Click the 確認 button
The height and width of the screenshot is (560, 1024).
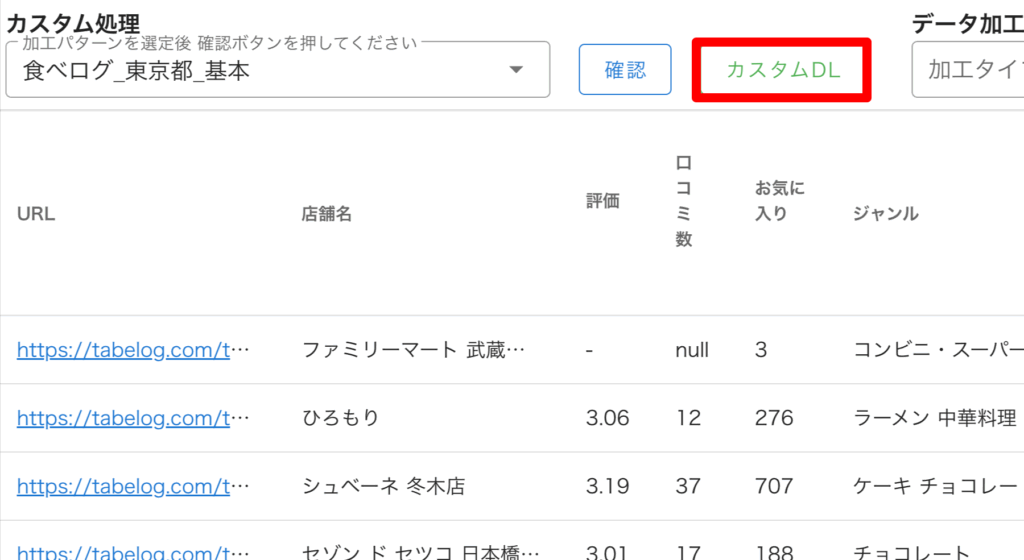(625, 70)
